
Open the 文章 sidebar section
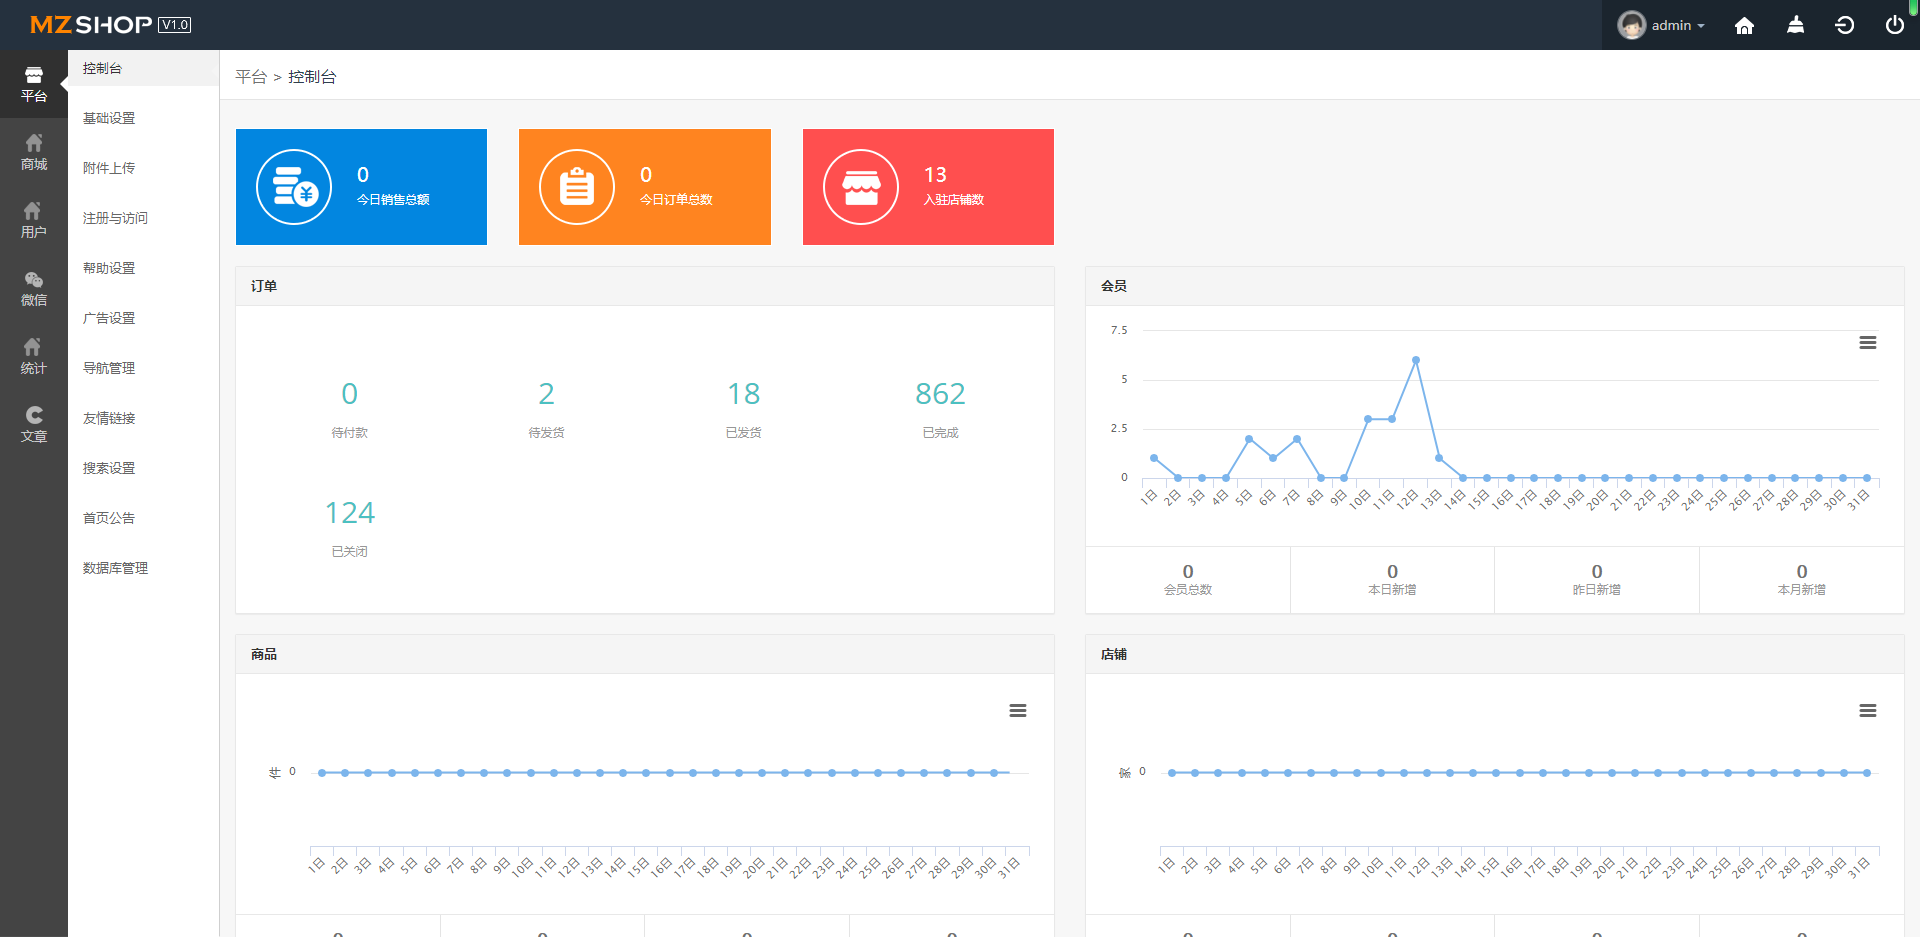point(34,424)
